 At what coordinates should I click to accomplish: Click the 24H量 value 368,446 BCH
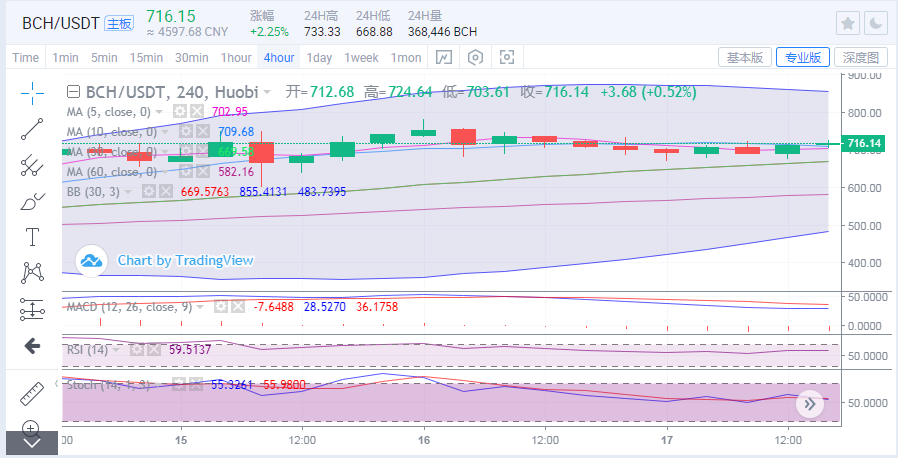click(x=442, y=32)
